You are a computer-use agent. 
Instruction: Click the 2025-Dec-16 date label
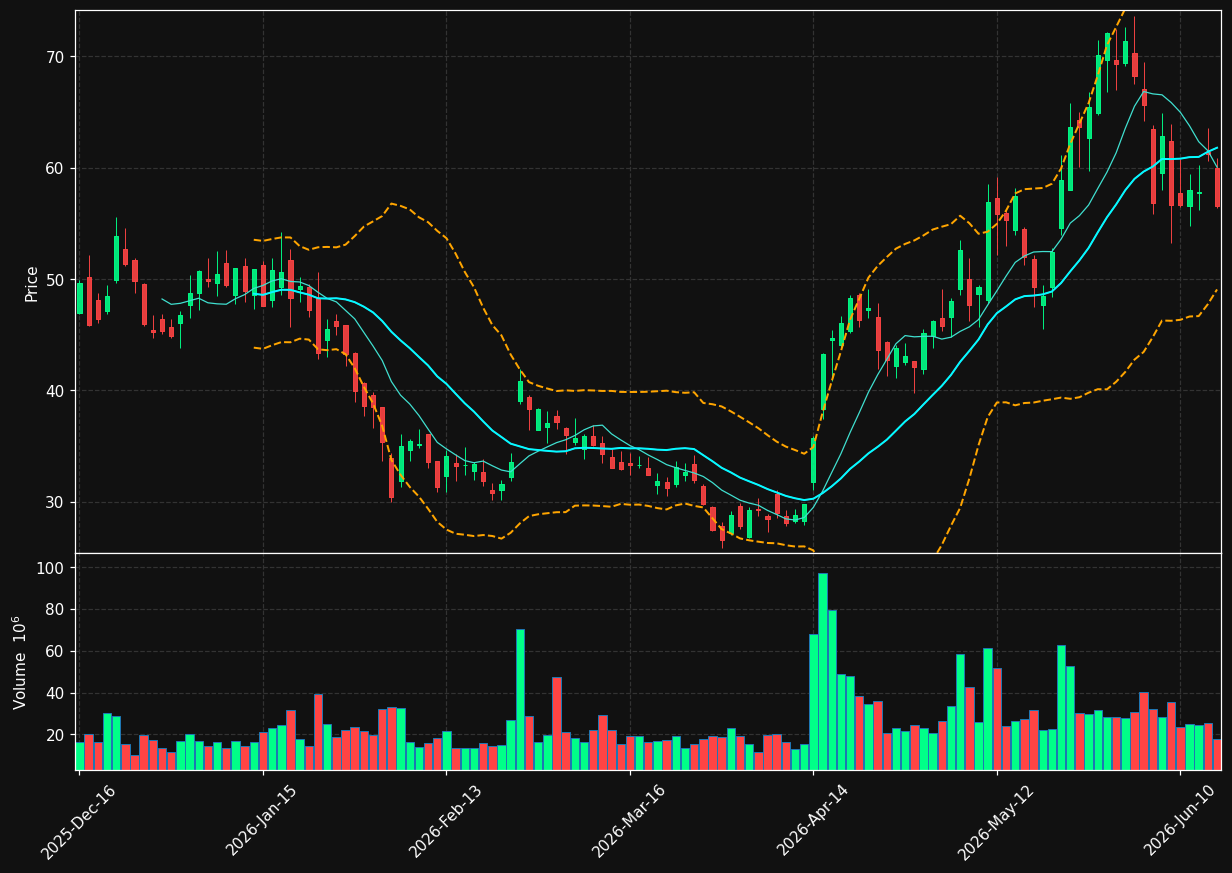(x=79, y=822)
